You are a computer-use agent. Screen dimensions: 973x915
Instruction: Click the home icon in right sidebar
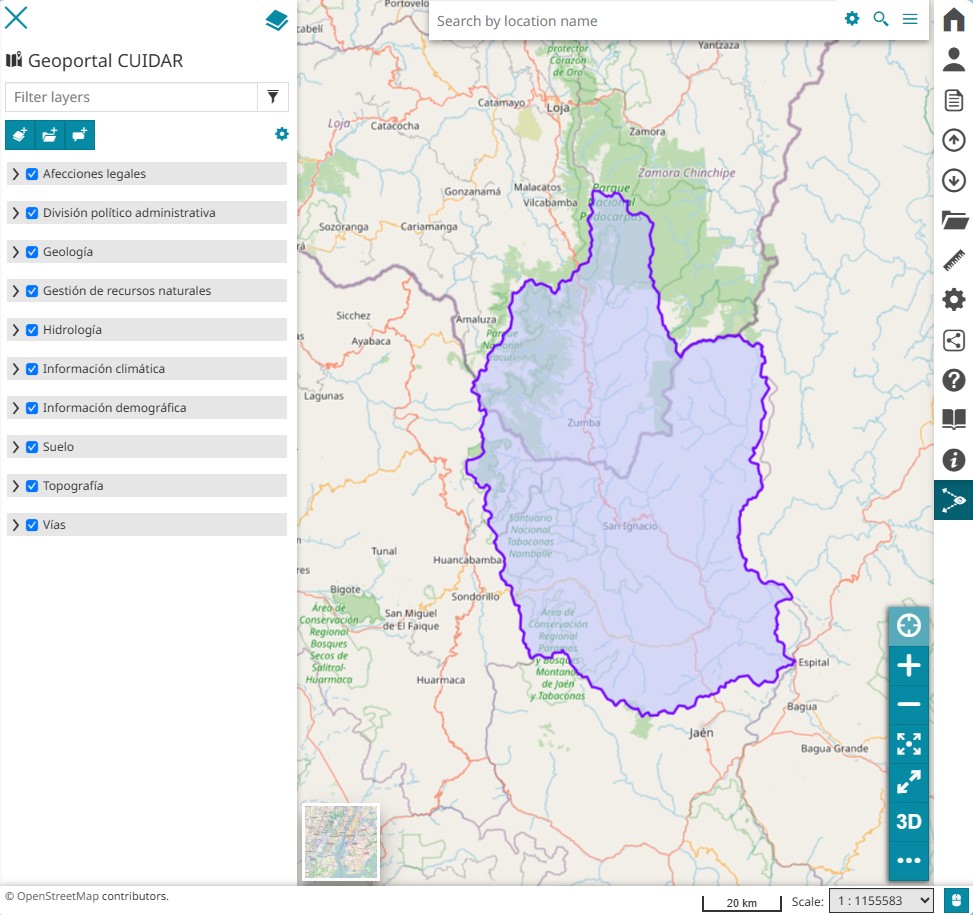pyautogui.click(x=953, y=20)
